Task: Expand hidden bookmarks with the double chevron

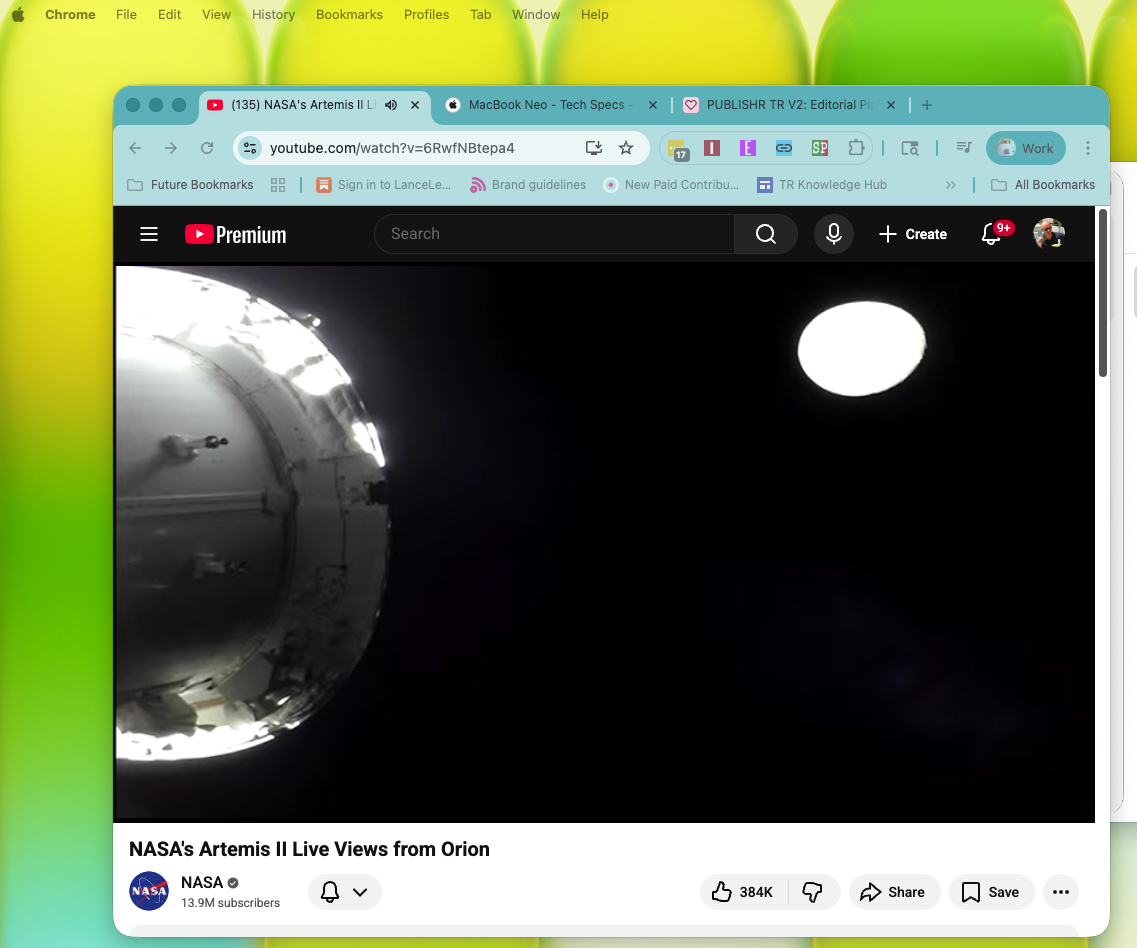Action: tap(950, 184)
